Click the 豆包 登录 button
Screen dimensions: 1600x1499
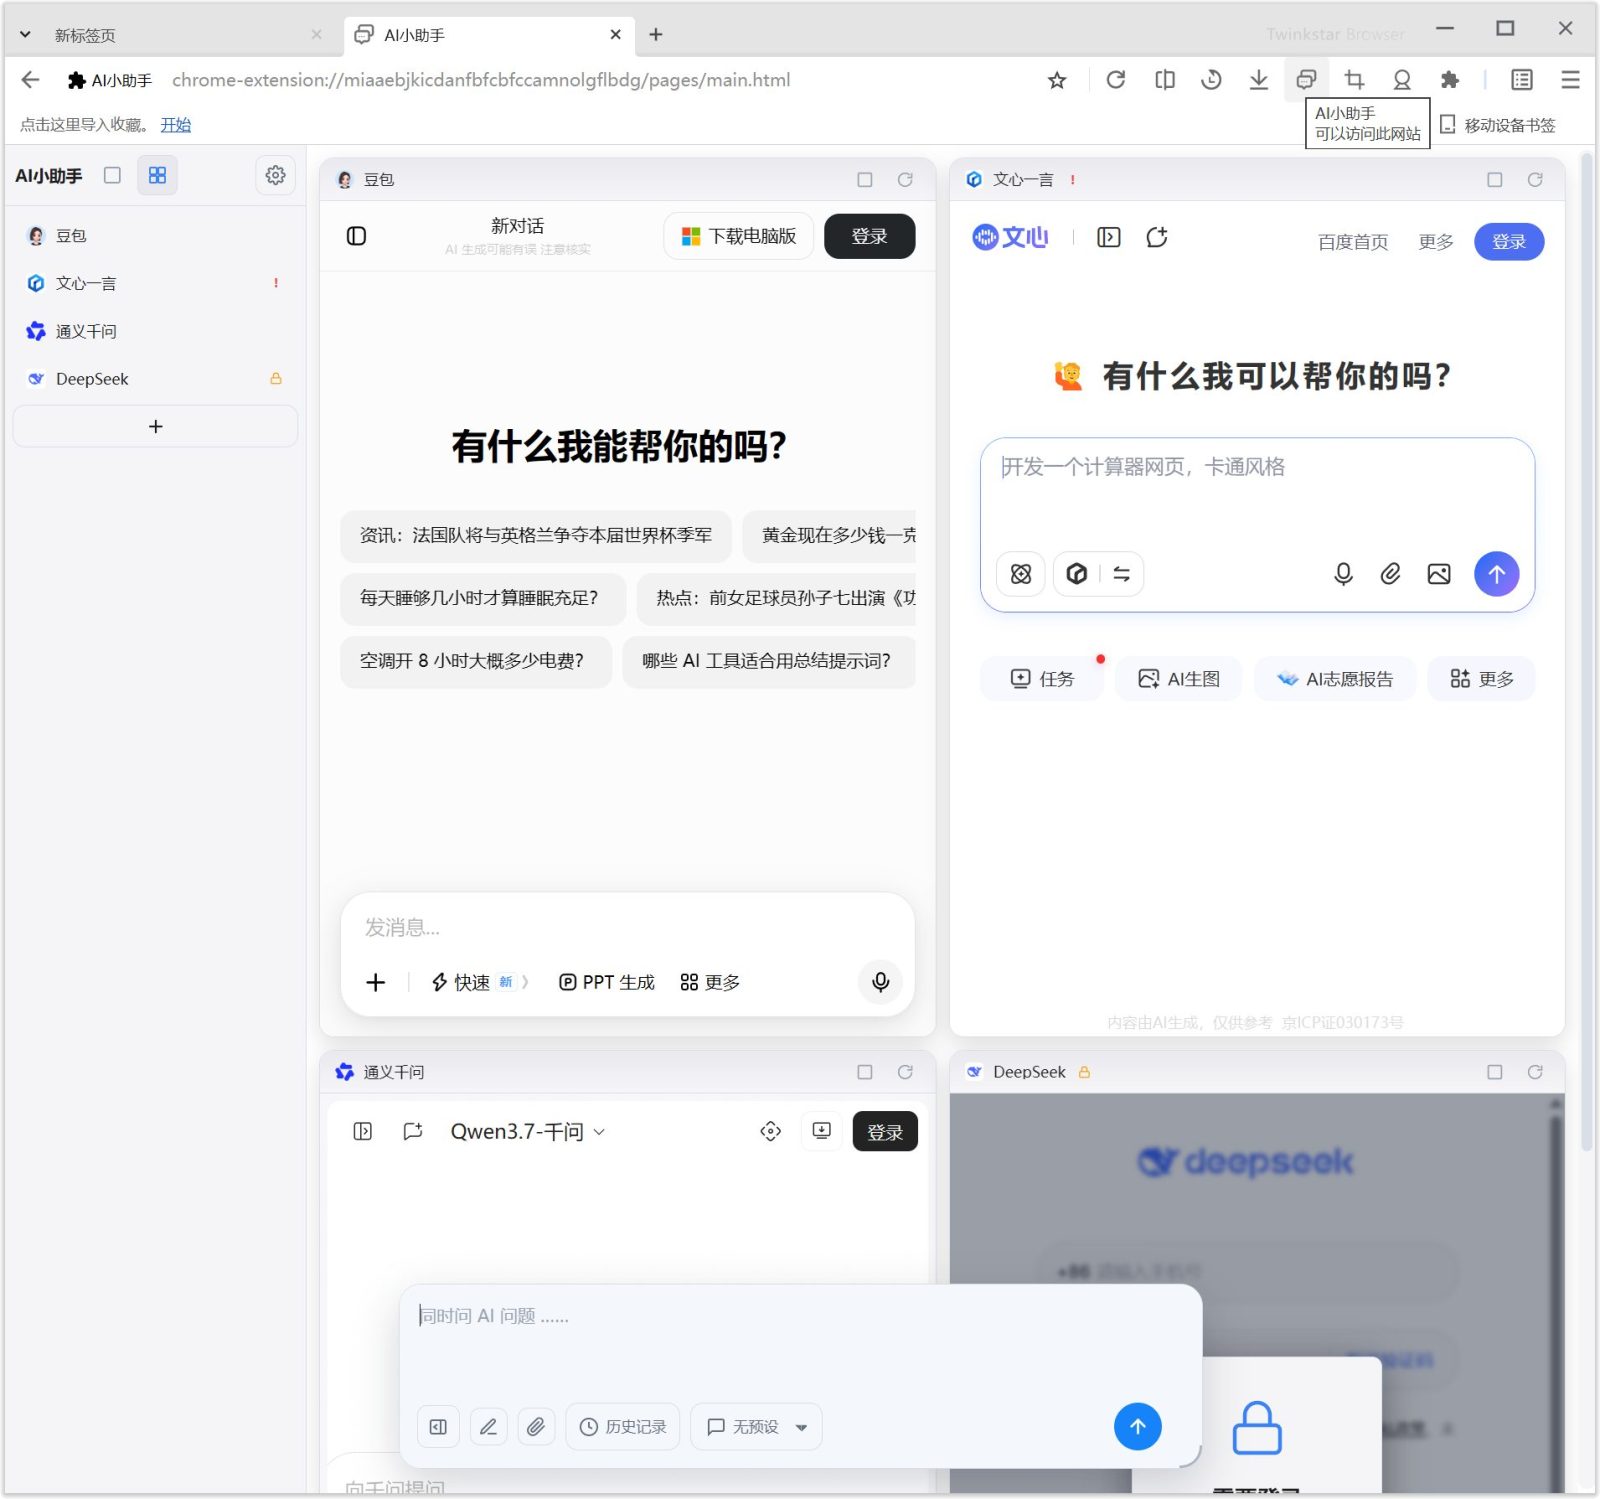coord(870,236)
